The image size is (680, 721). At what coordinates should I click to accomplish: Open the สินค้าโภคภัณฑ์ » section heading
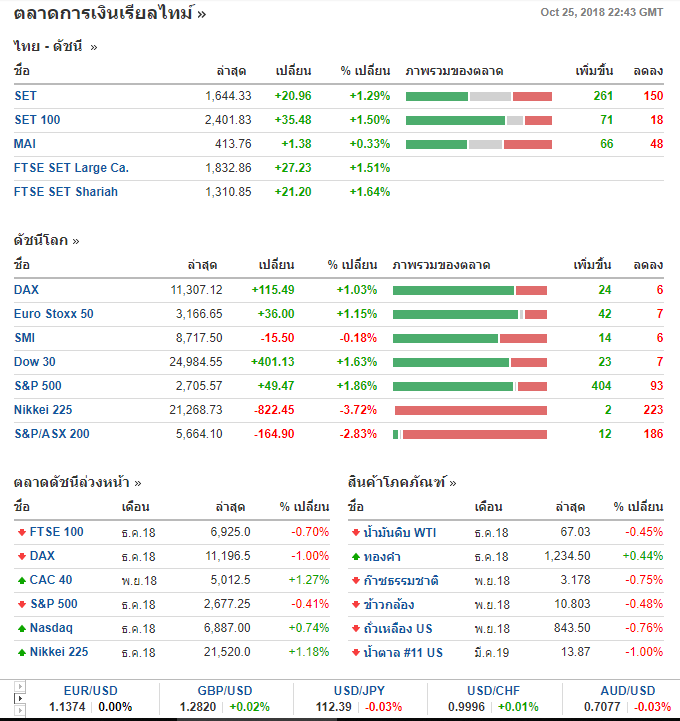coord(402,482)
